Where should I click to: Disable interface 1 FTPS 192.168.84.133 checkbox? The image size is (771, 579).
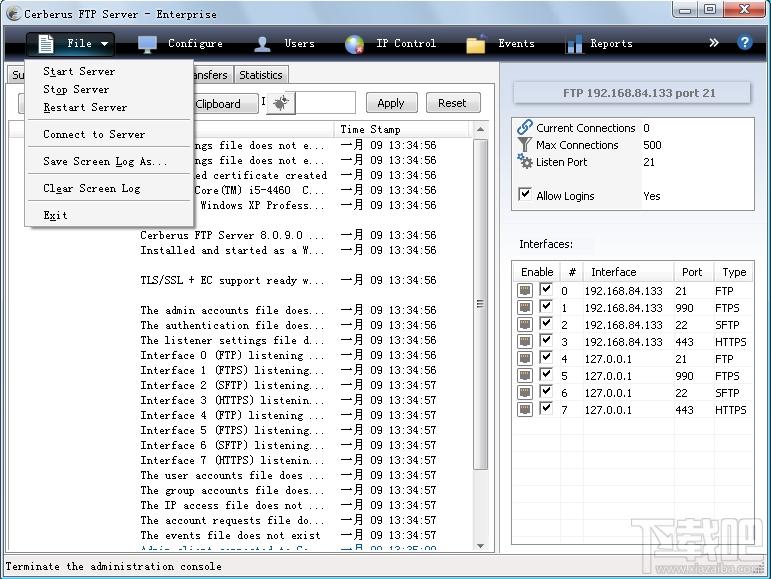[x=546, y=306]
